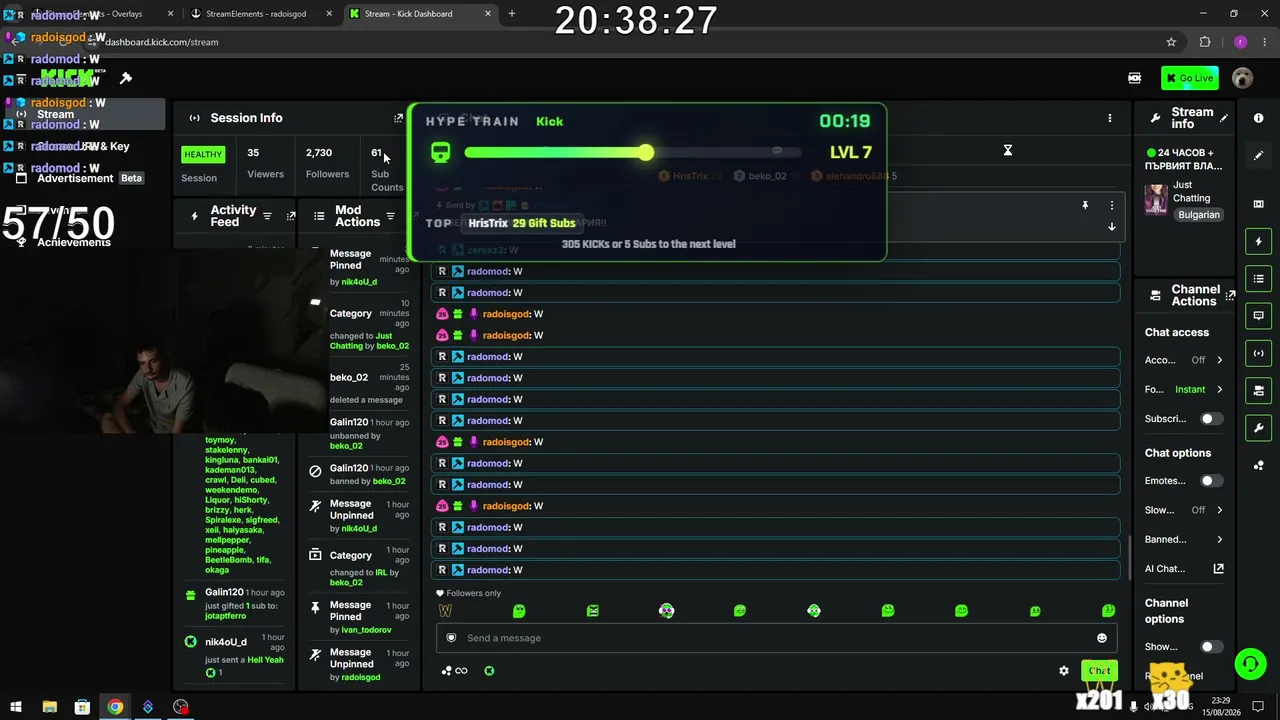Toggle the Show switch under Channel options
This screenshot has width=1280, height=720.
pos(1211,647)
